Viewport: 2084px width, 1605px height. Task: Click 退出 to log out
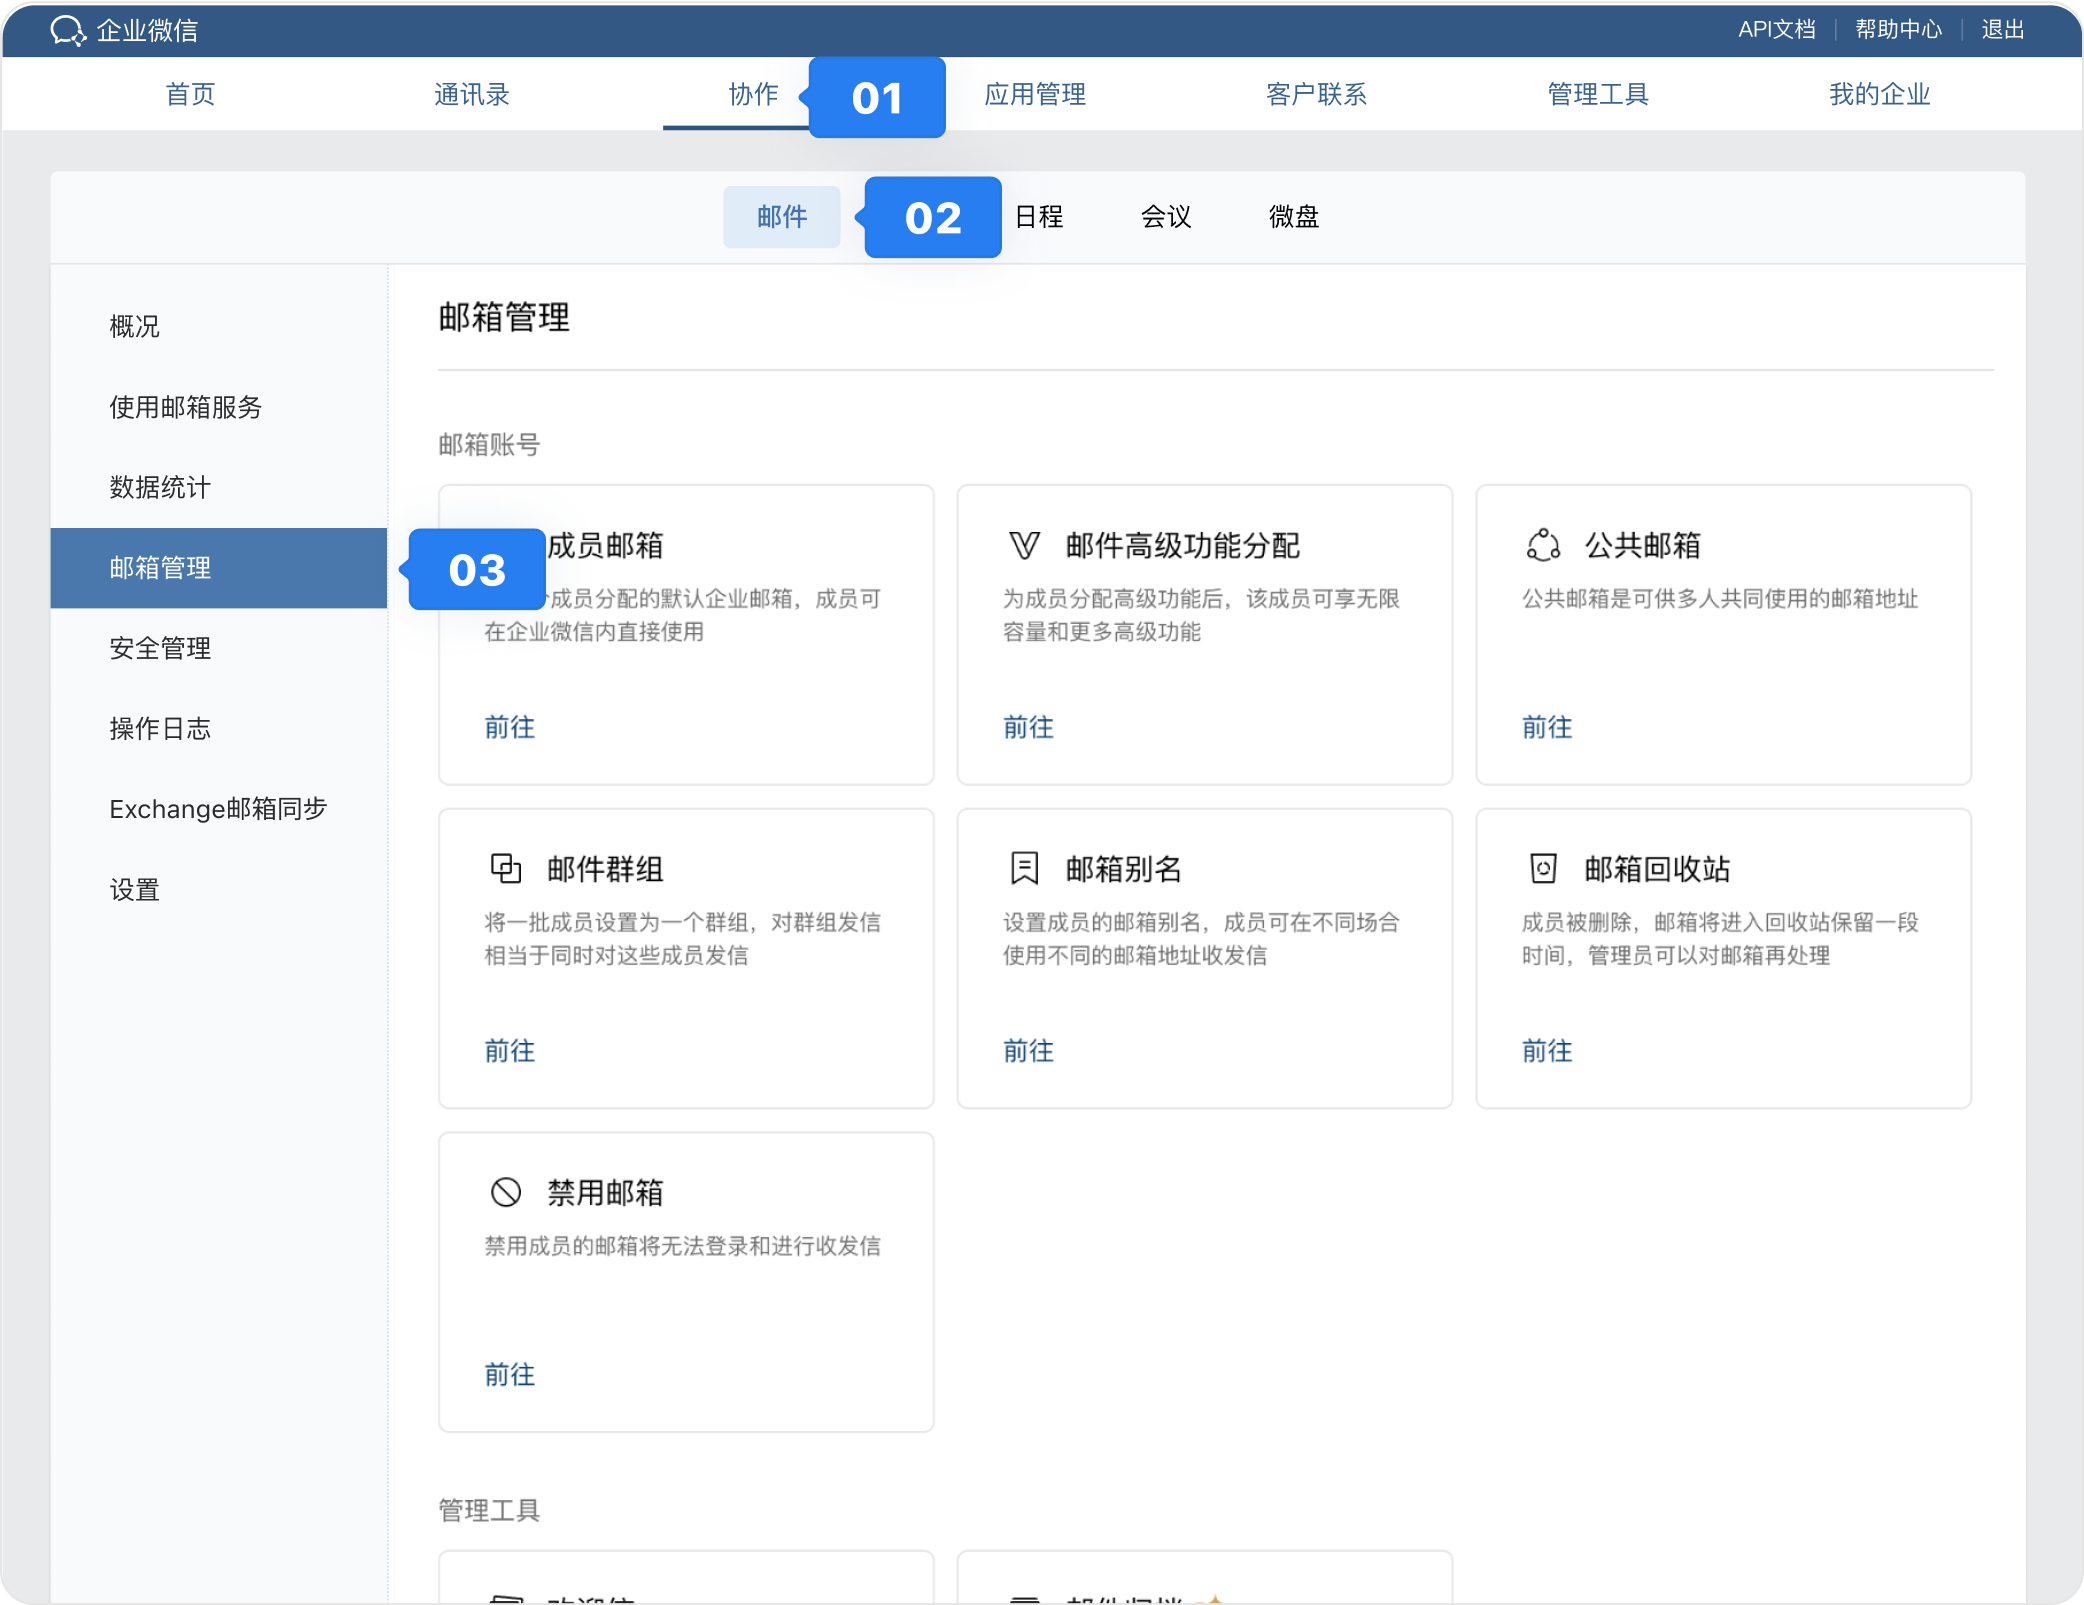tap(2003, 29)
